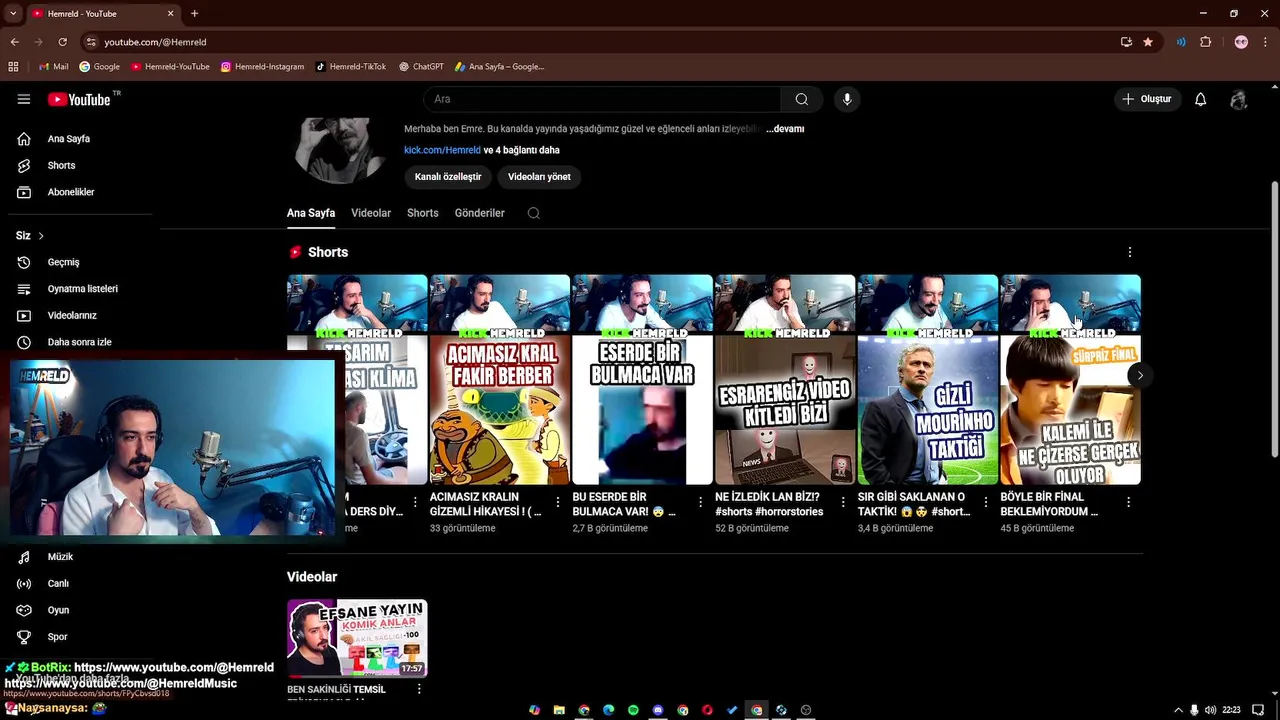Open Chrome tab search dropdown arrow
Viewport: 1280px width, 720px height.
click(x=13, y=14)
